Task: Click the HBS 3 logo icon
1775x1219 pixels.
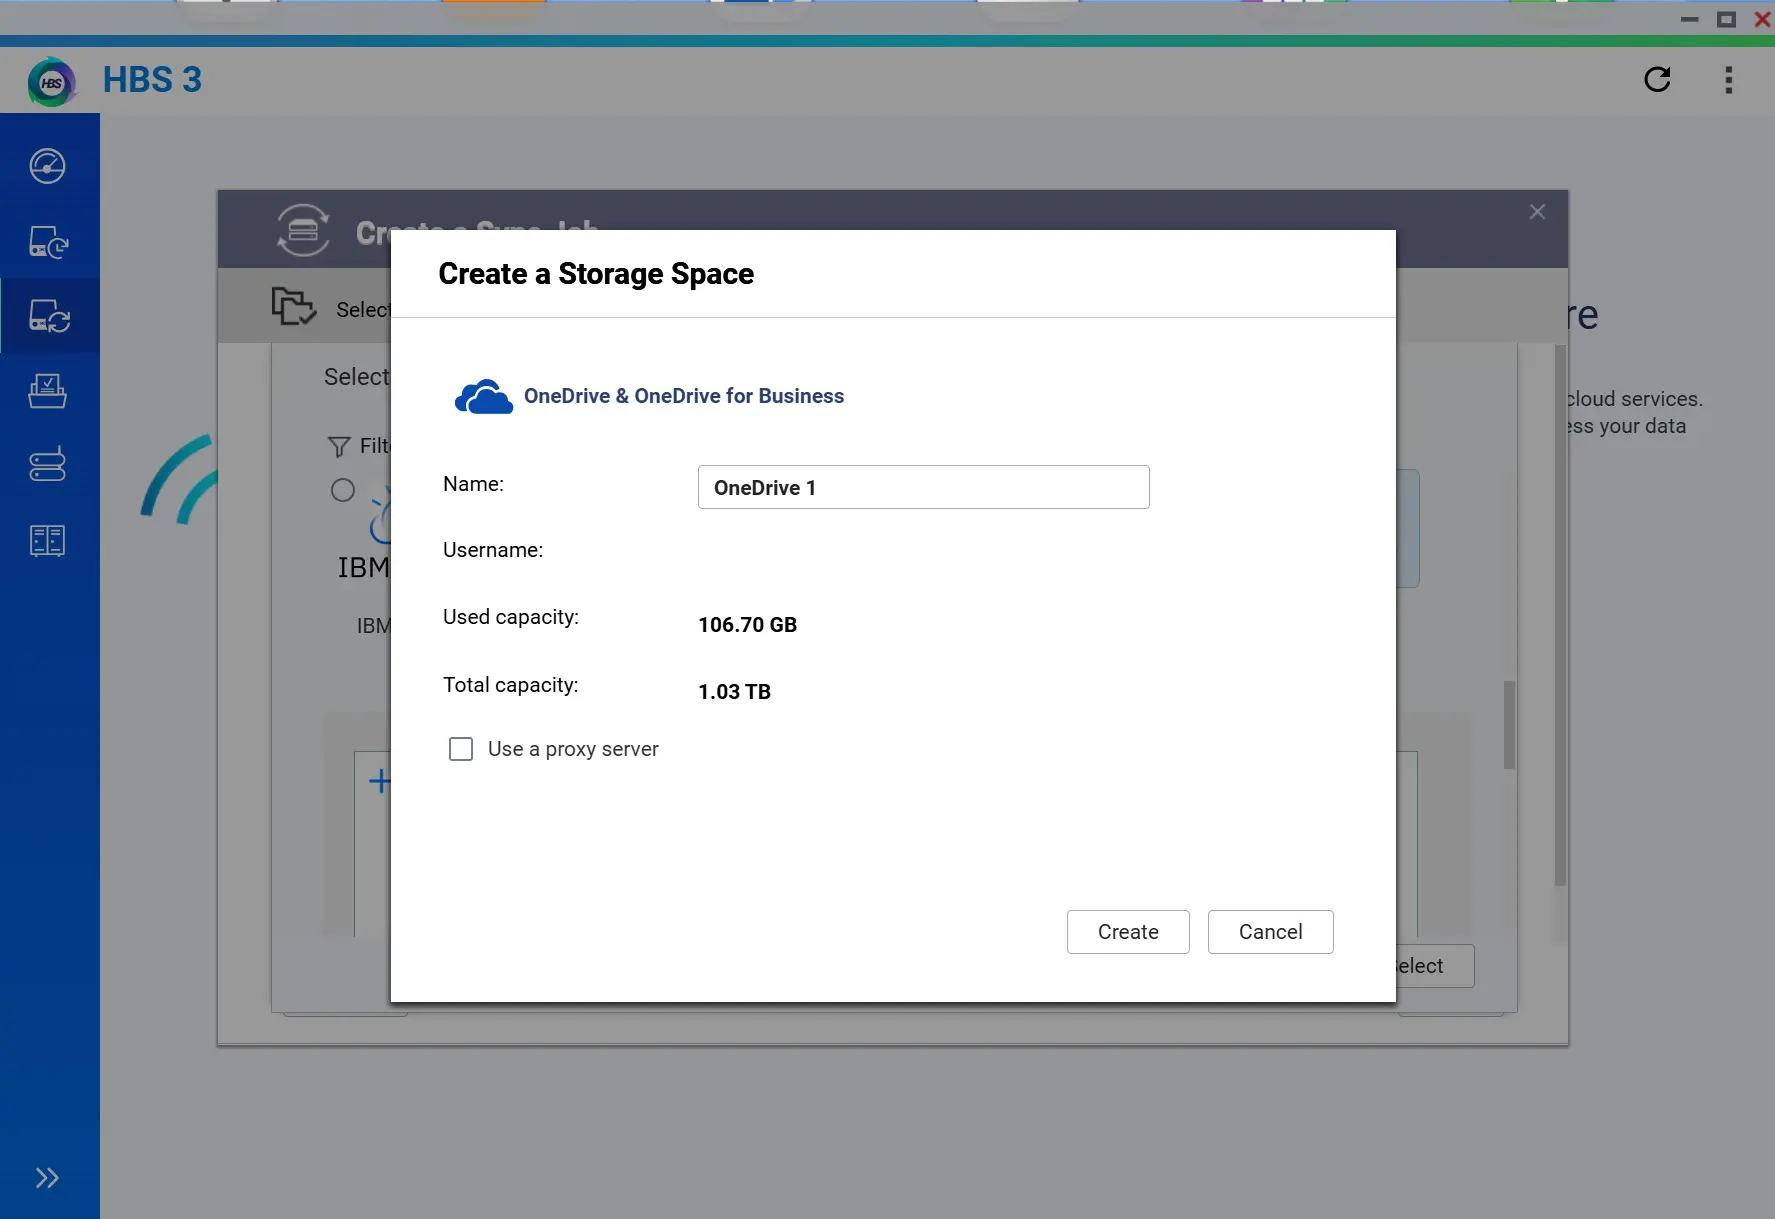Action: 52,83
